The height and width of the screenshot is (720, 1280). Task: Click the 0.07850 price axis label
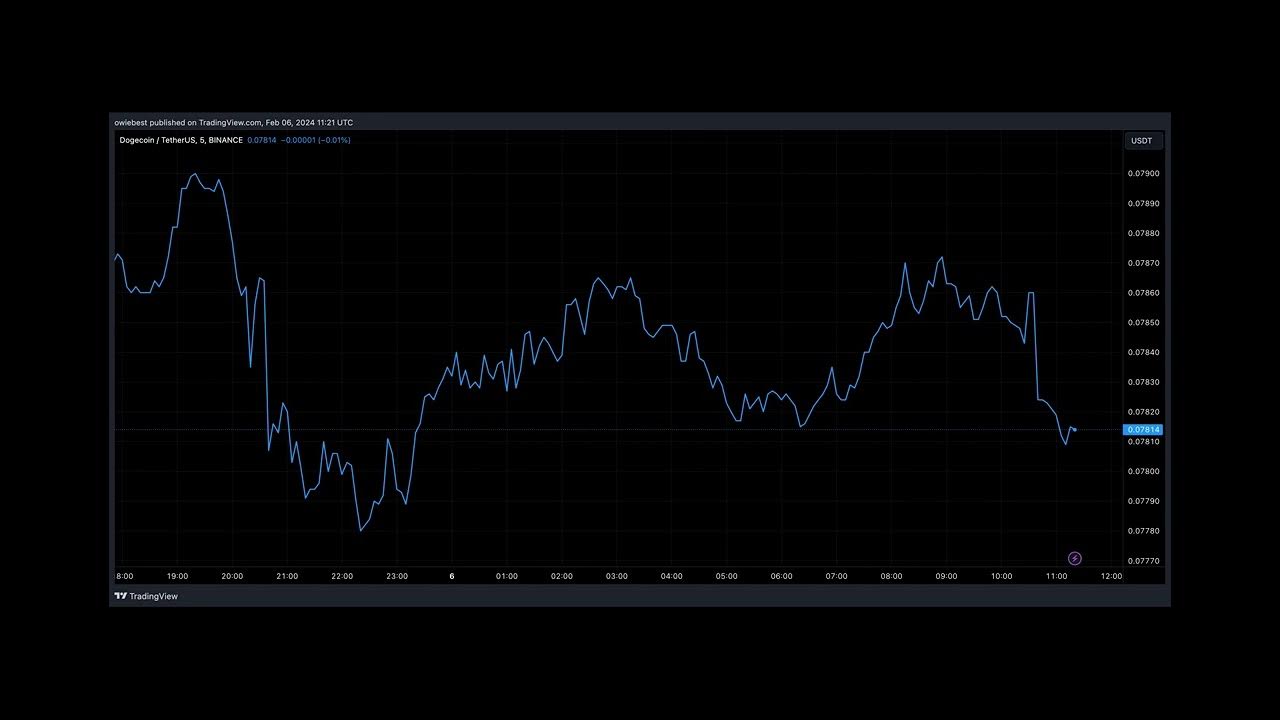coord(1144,323)
